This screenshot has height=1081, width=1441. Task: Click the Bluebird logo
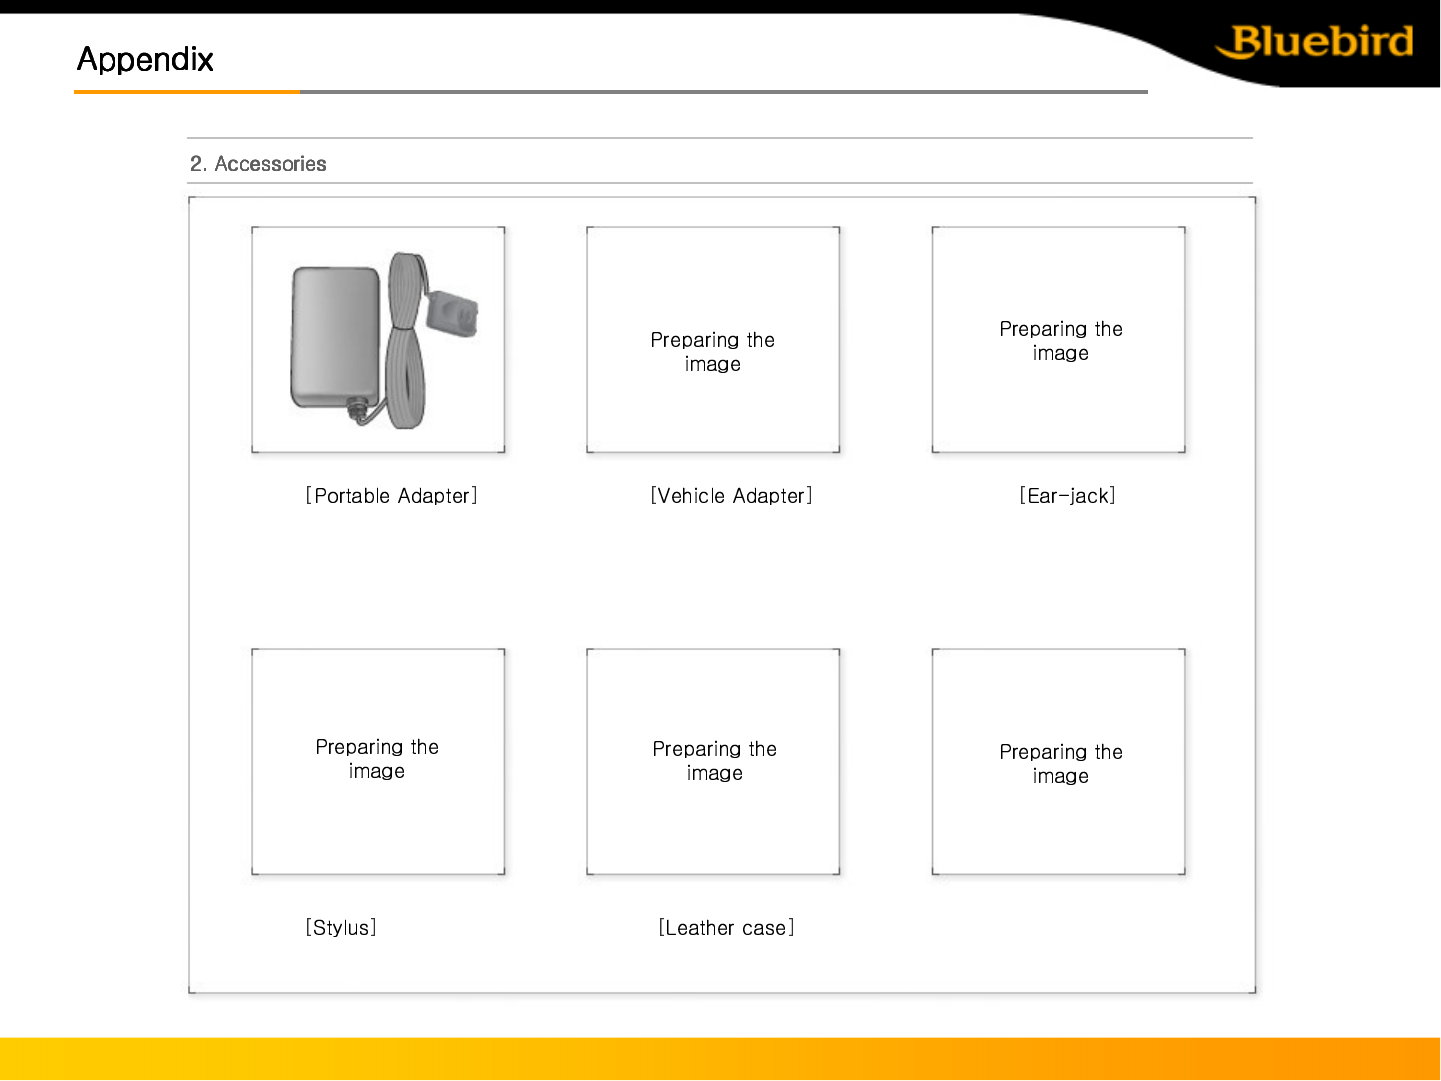click(1314, 42)
